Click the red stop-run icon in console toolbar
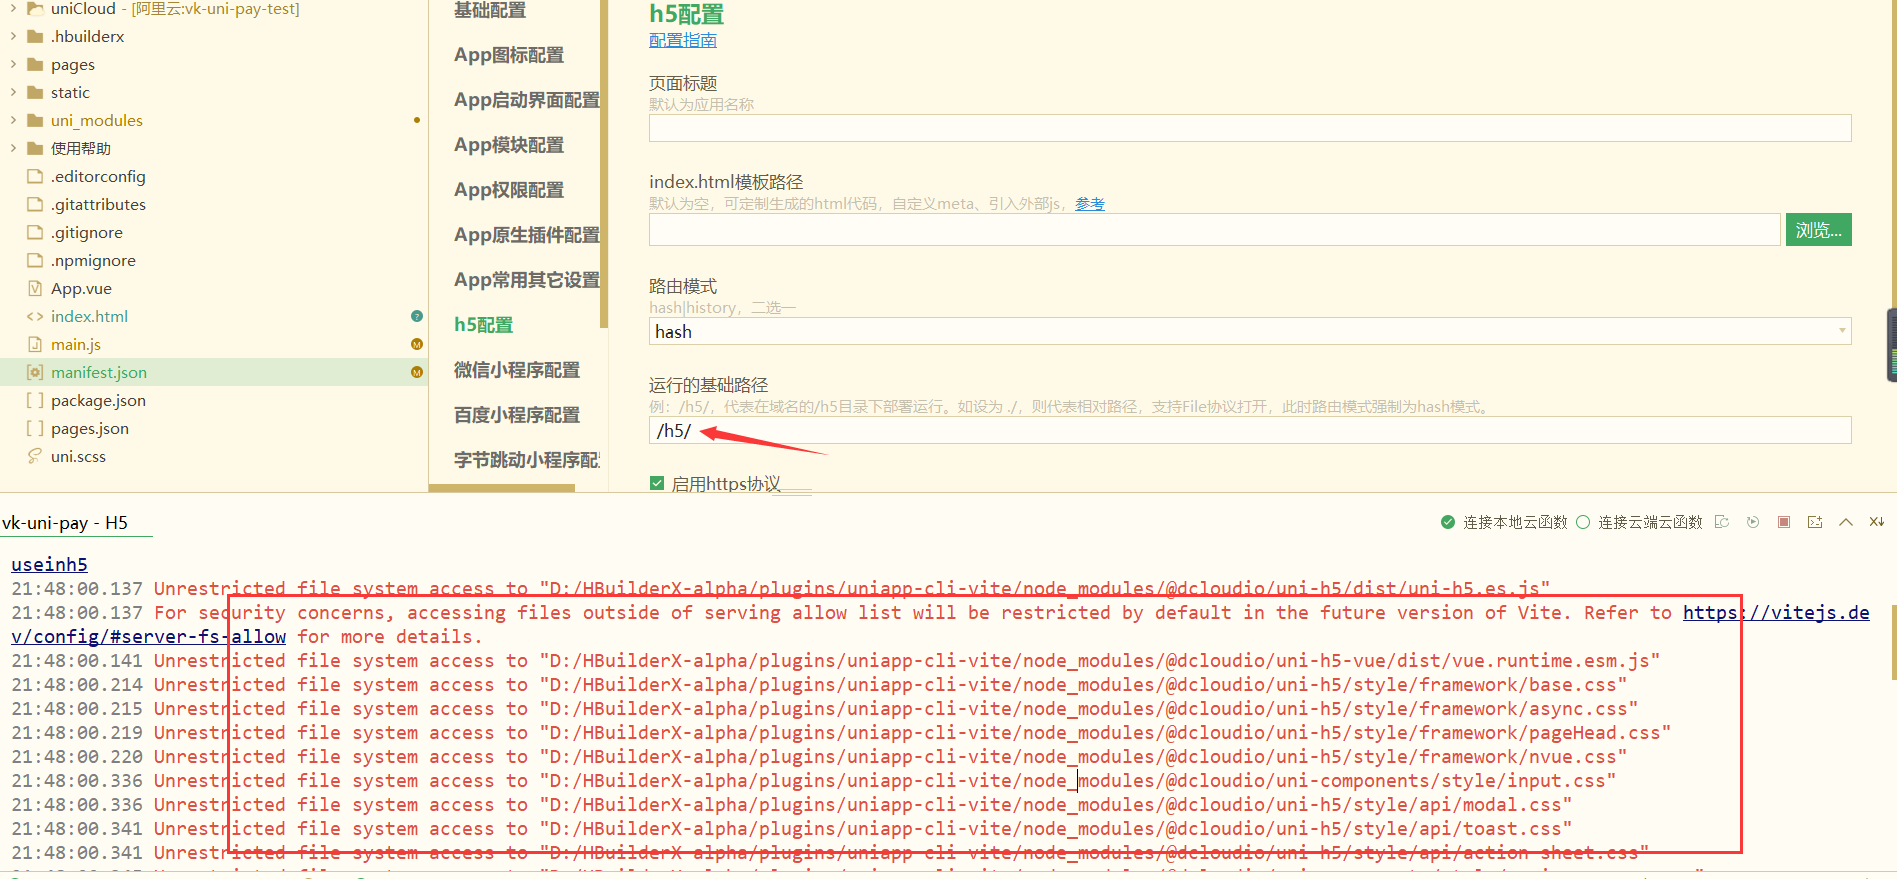The height and width of the screenshot is (879, 1897). click(1784, 522)
